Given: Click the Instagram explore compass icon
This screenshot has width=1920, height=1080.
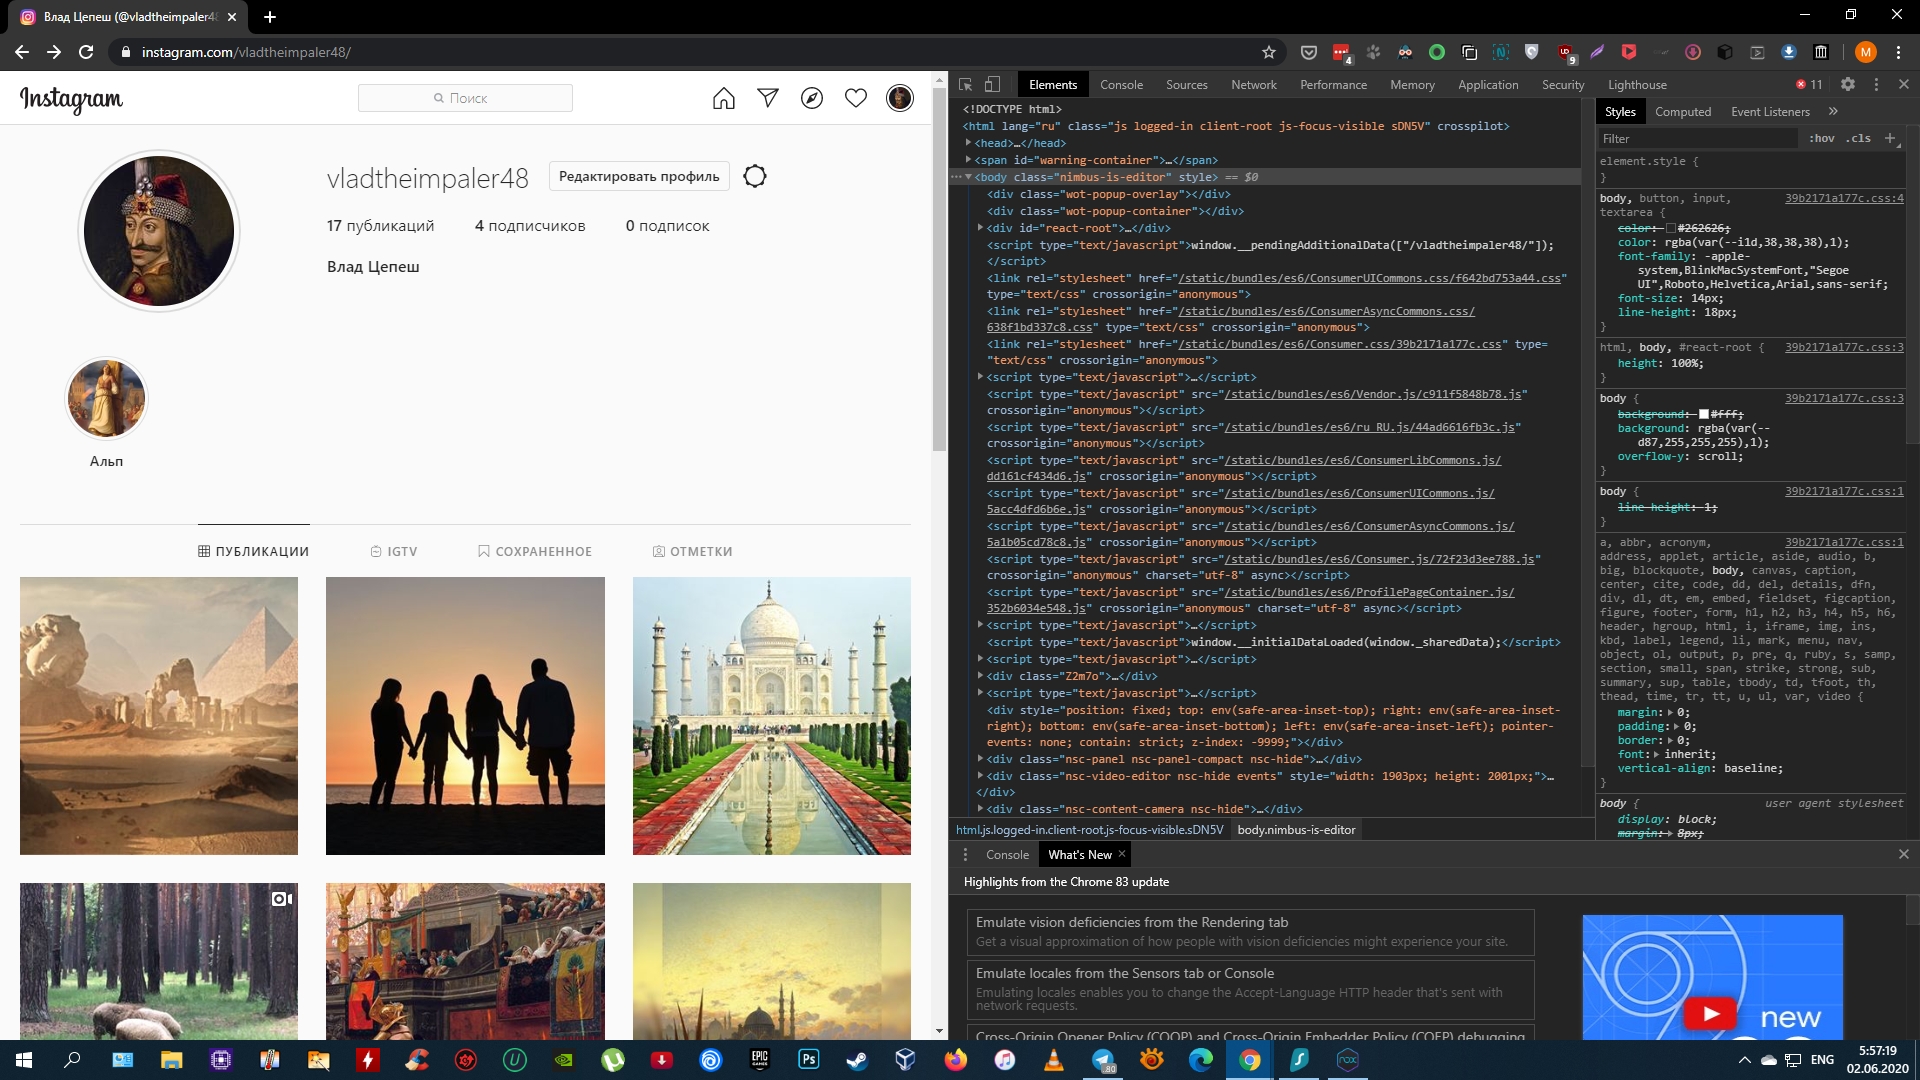Looking at the screenshot, I should [x=811, y=98].
